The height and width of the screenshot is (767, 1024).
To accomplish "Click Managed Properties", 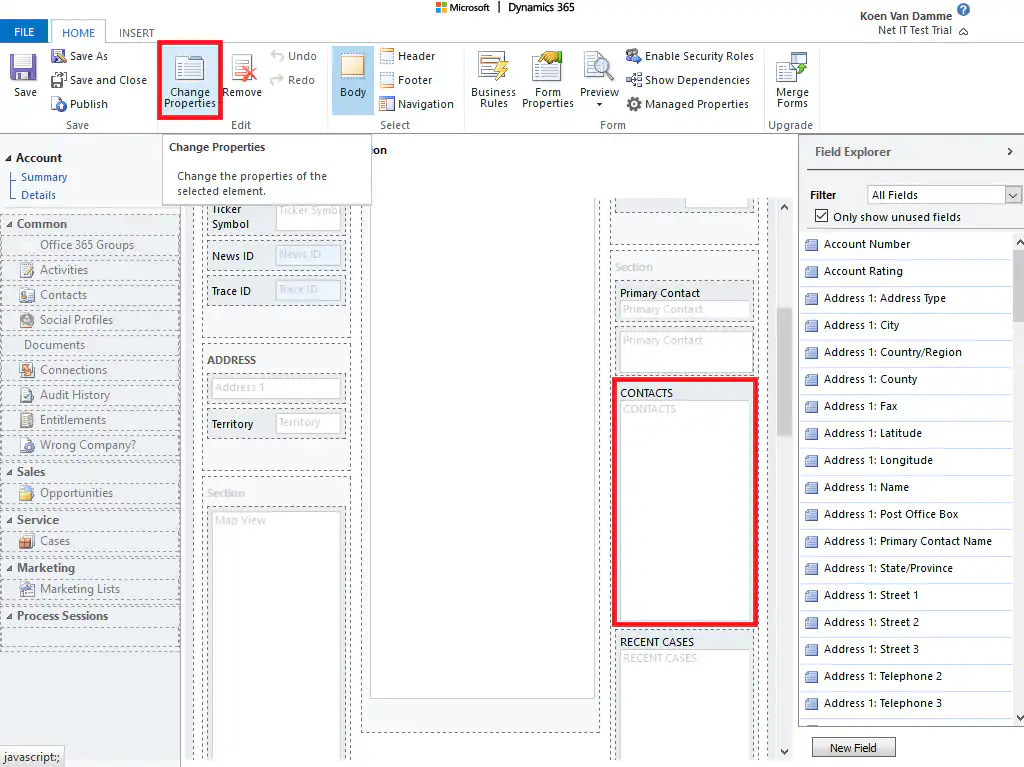I will (x=689, y=103).
